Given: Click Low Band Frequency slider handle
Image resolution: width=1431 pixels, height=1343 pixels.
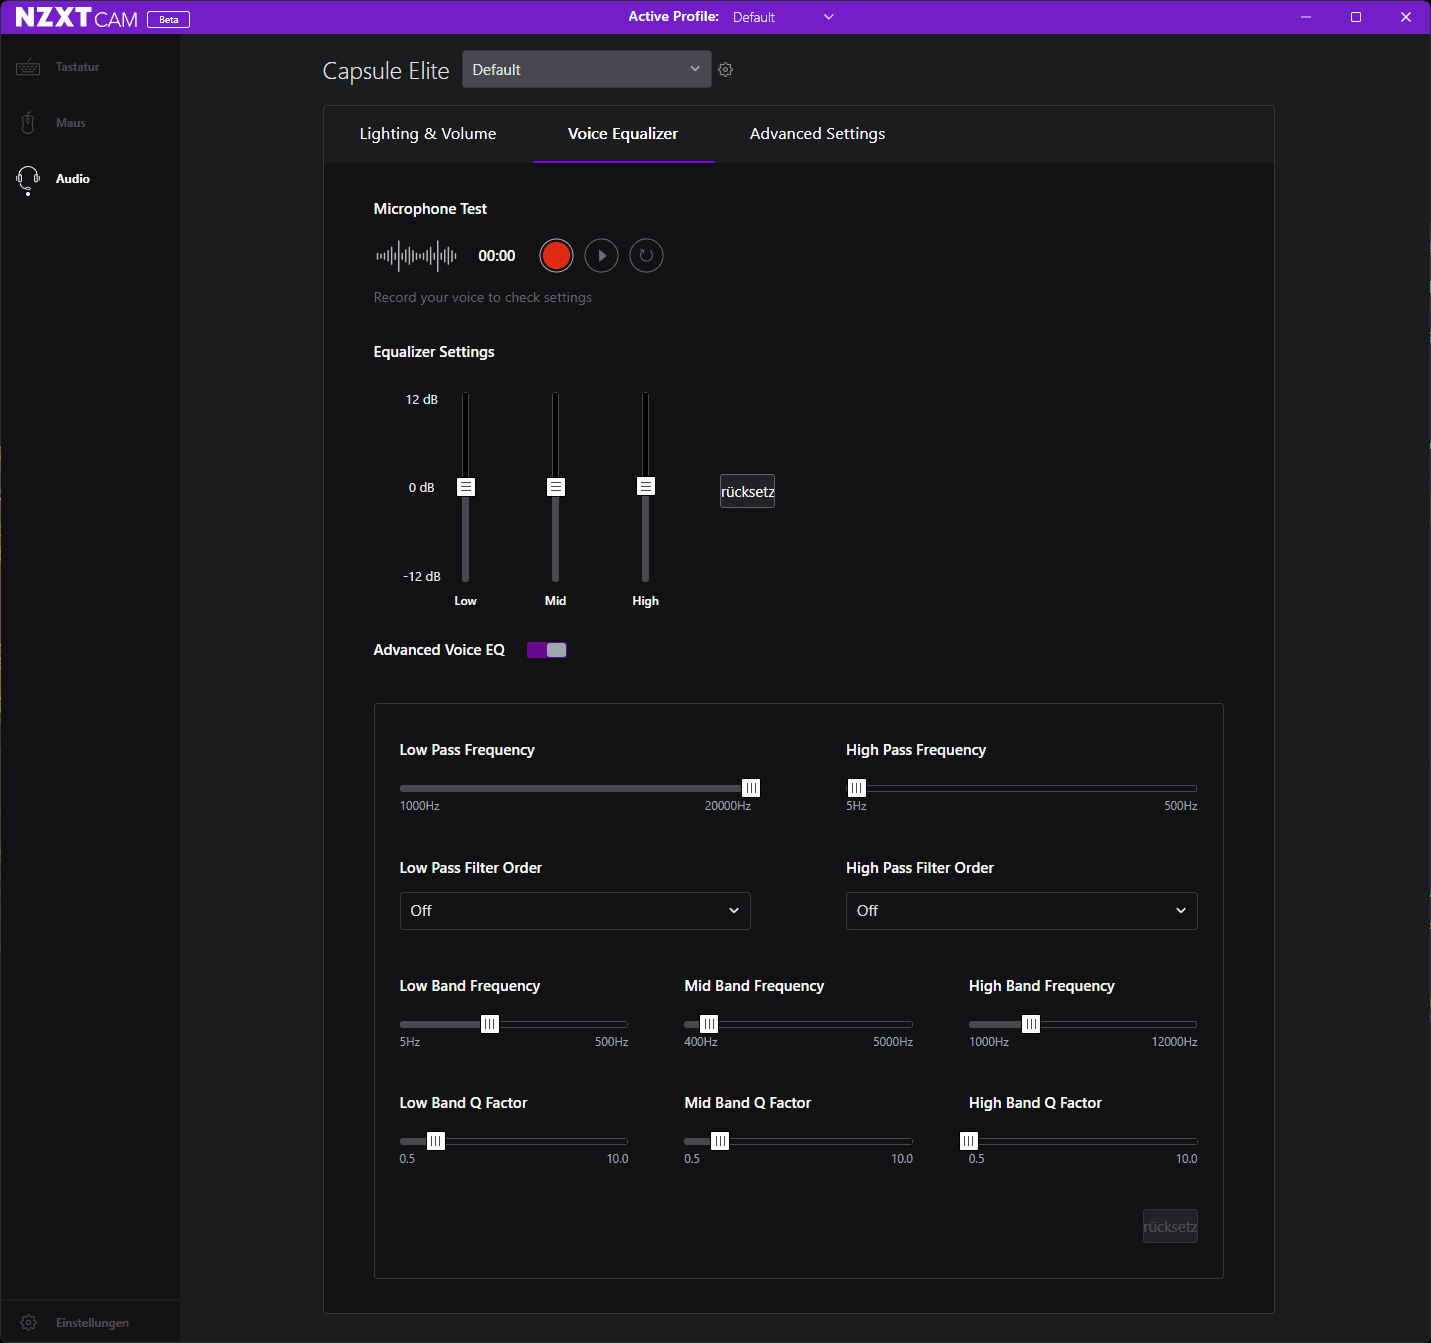Looking at the screenshot, I should pyautogui.click(x=490, y=1024).
